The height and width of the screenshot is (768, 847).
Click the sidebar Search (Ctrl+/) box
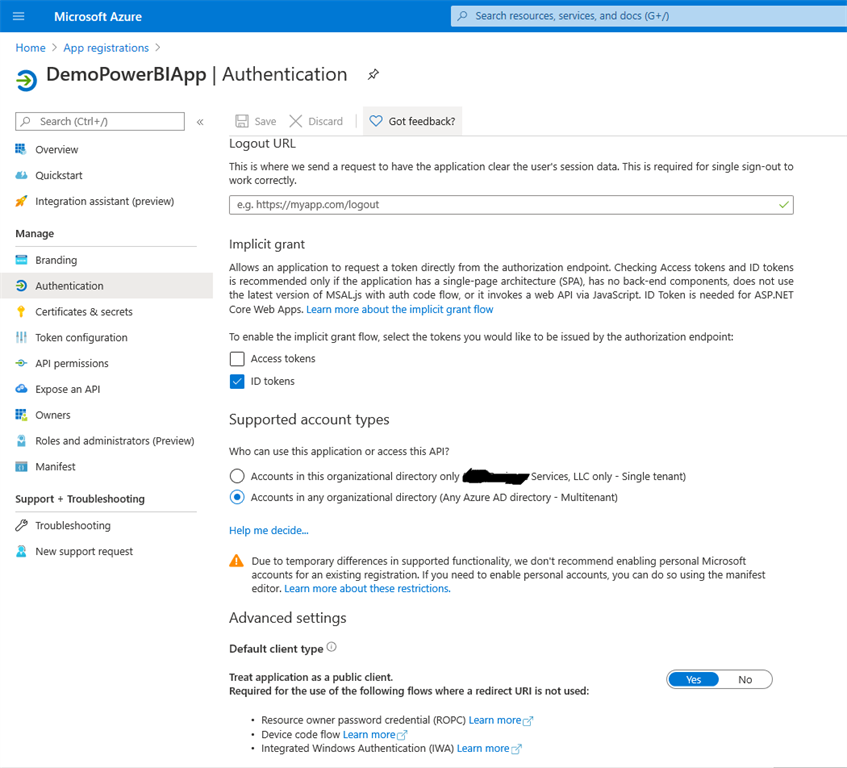(x=100, y=122)
